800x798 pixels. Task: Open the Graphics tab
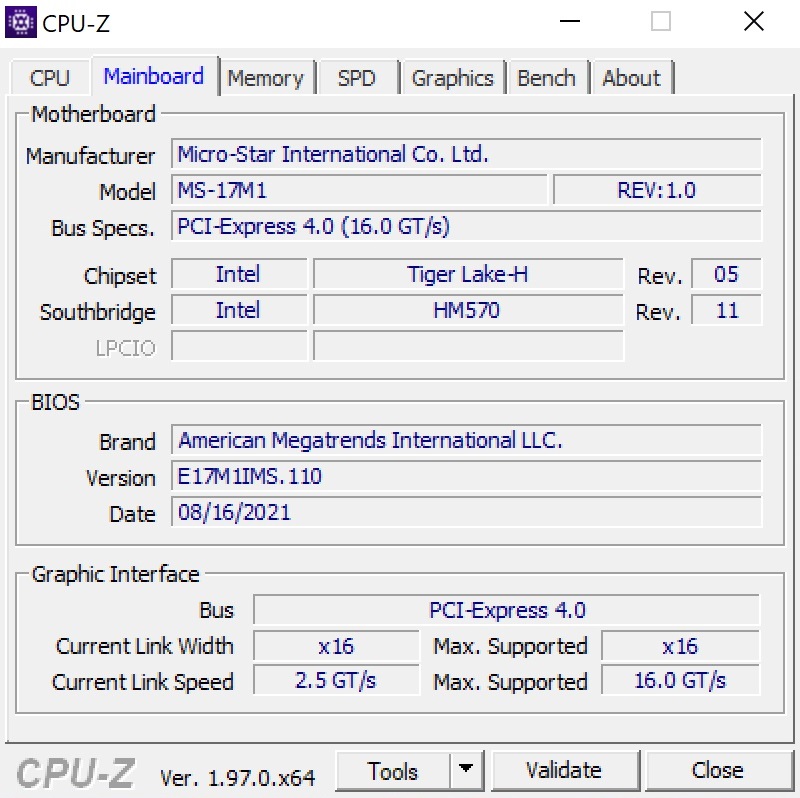453,78
